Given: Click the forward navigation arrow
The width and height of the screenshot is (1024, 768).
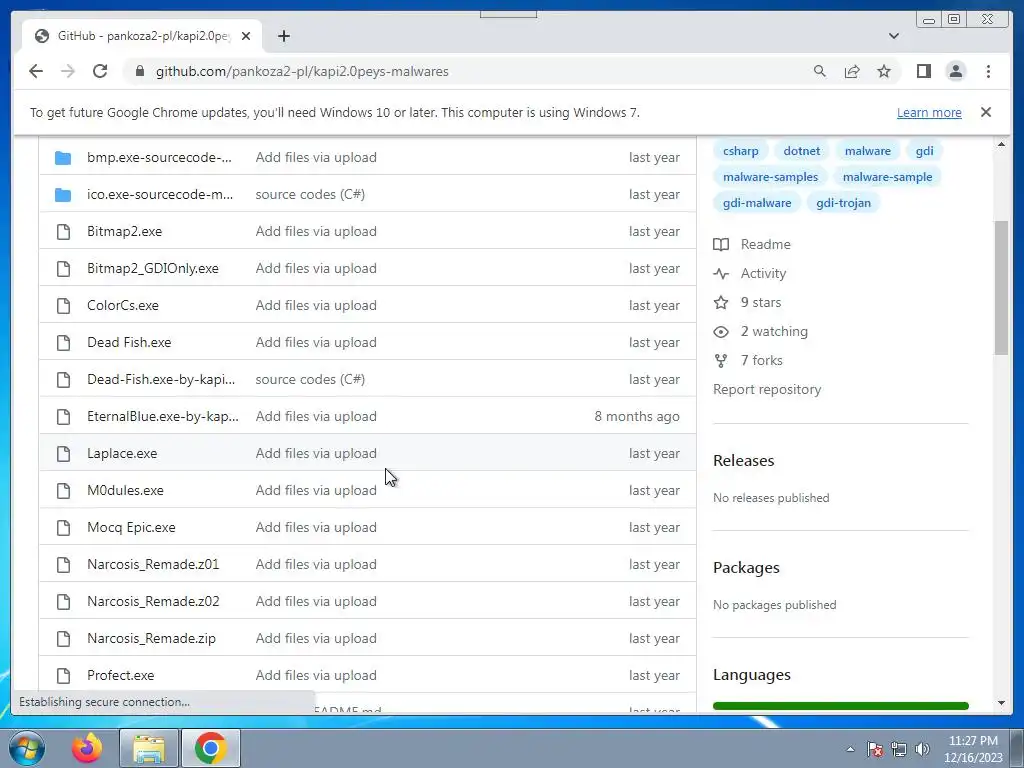Looking at the screenshot, I should [68, 71].
